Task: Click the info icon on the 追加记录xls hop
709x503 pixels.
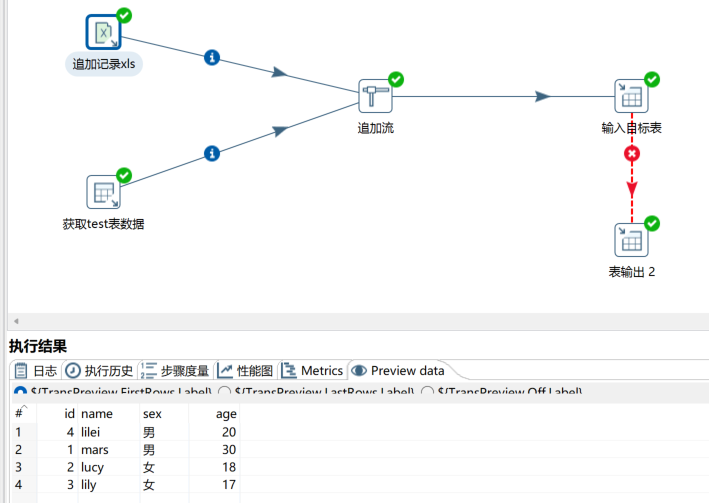Action: [211, 57]
